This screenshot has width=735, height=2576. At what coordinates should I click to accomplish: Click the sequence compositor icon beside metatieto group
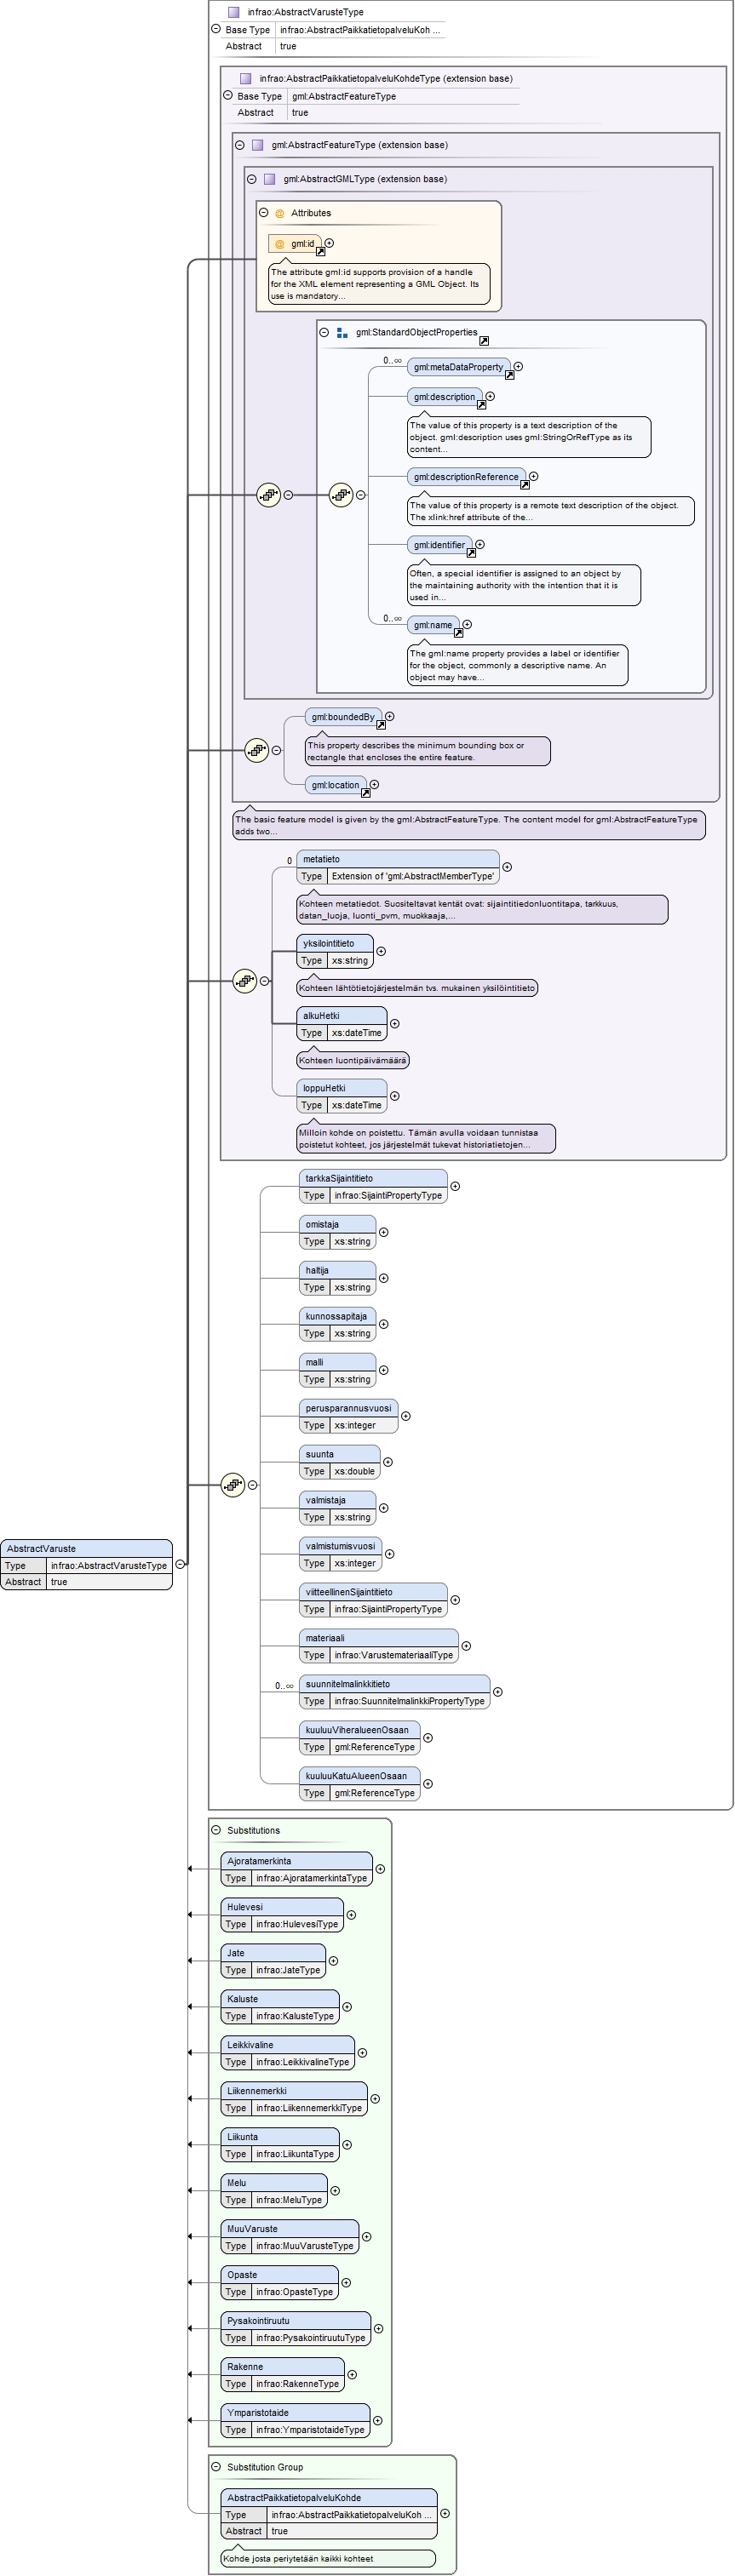(x=245, y=981)
